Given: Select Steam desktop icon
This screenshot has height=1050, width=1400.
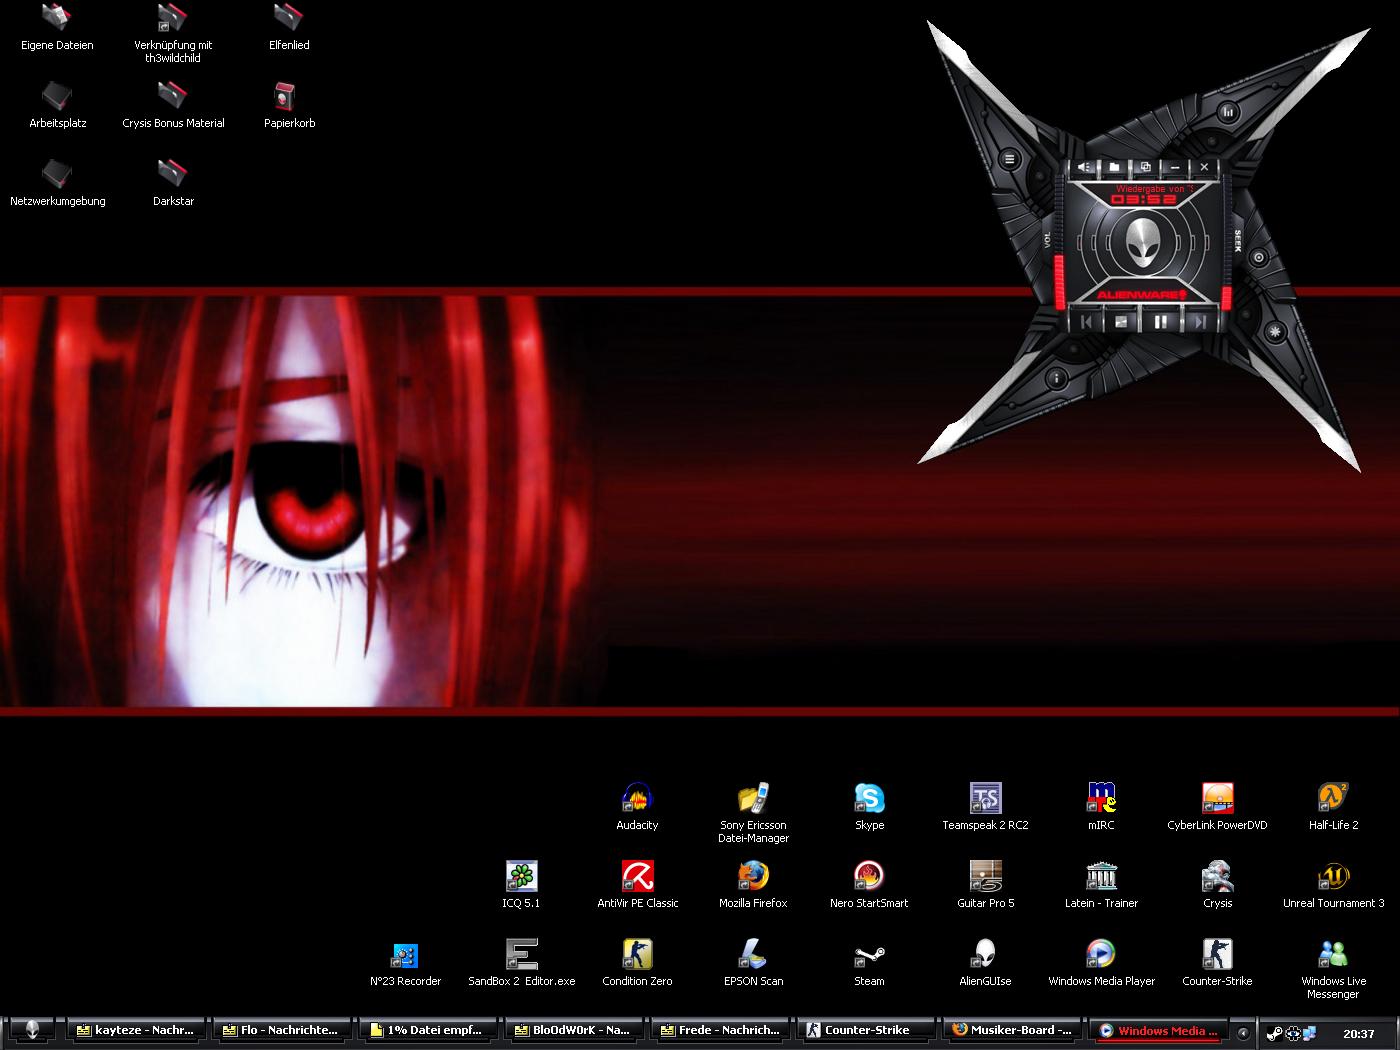Looking at the screenshot, I should (x=869, y=962).
